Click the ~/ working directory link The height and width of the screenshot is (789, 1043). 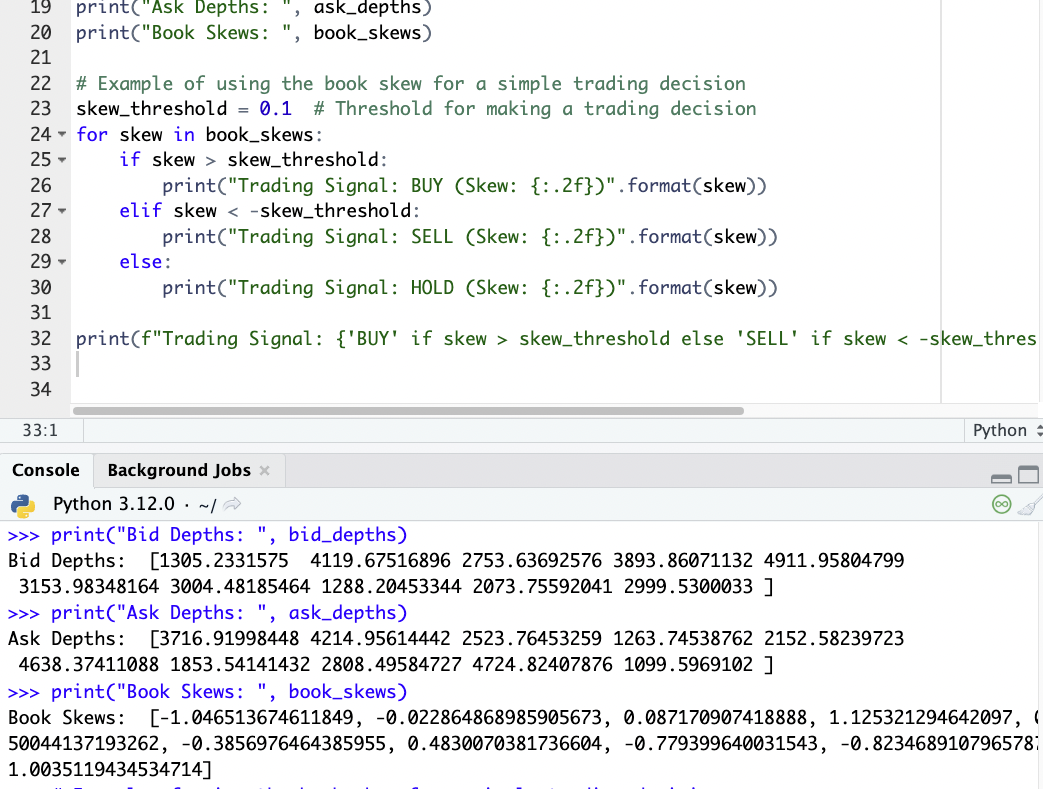tap(209, 503)
